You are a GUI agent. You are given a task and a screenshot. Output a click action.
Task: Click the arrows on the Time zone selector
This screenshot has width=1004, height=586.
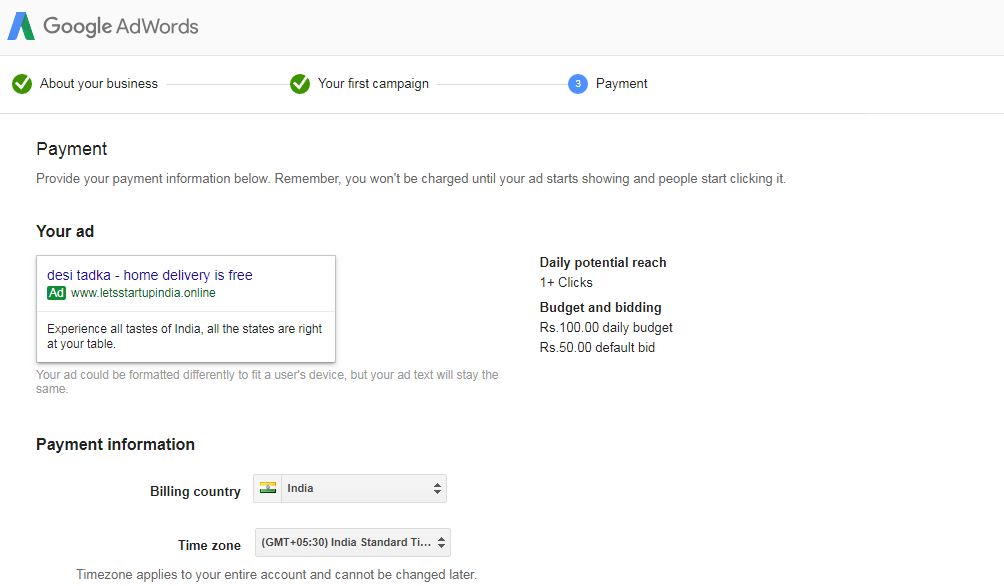pos(441,542)
